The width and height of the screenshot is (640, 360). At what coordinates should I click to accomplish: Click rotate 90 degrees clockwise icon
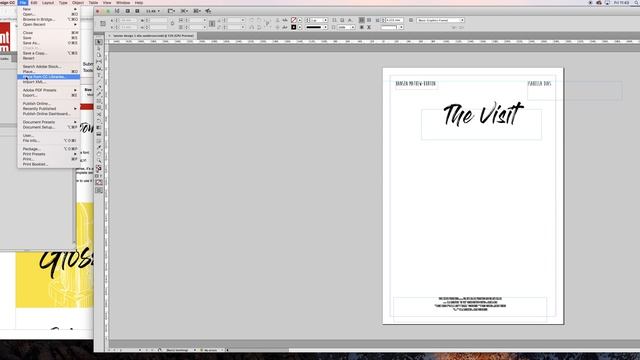tap(252, 20)
